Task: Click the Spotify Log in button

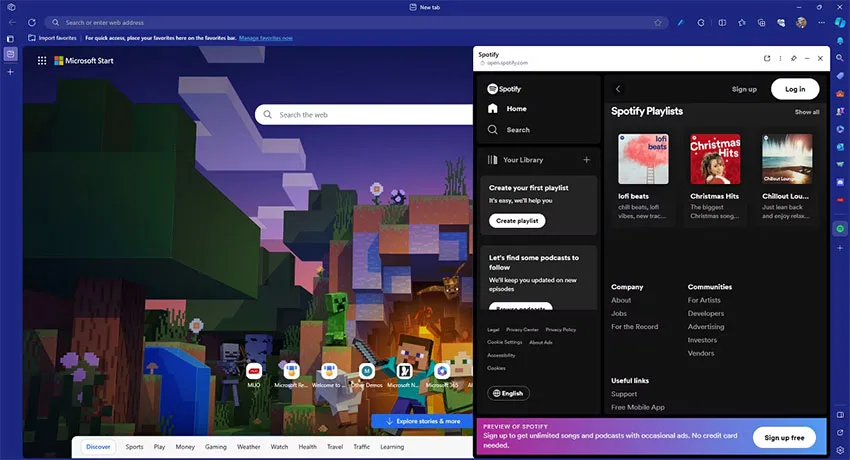Action: pyautogui.click(x=795, y=89)
